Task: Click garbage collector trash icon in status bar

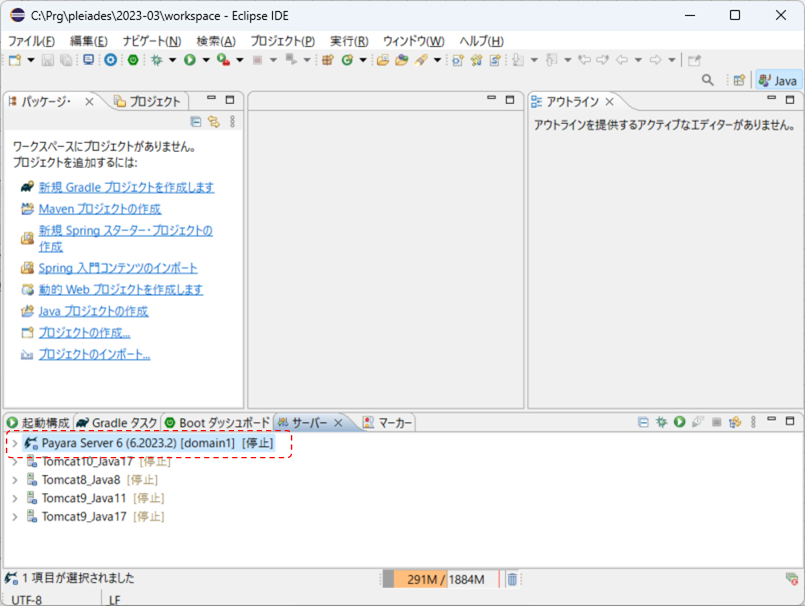Action: click(512, 579)
